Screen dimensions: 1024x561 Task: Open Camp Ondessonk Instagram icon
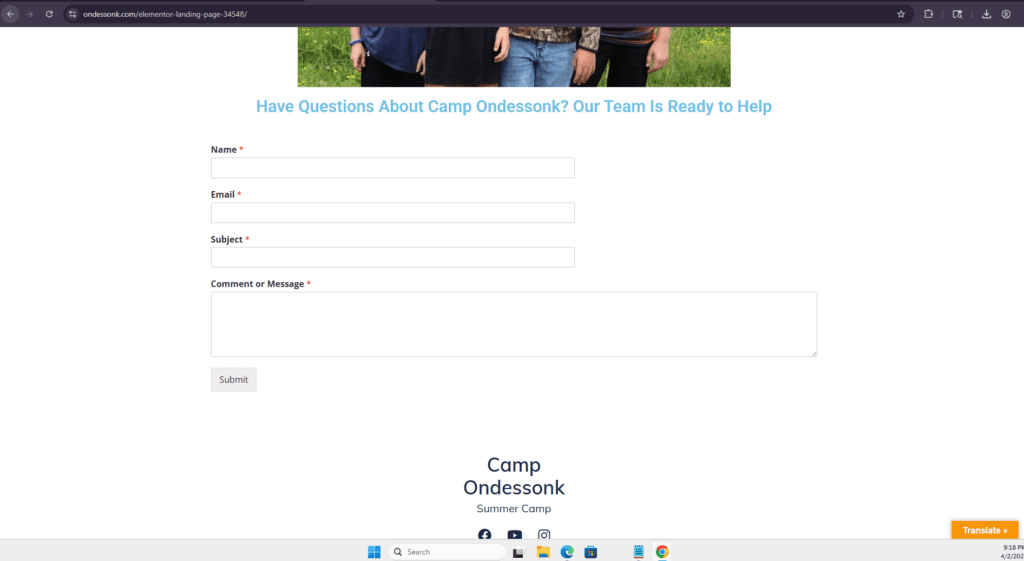click(544, 535)
